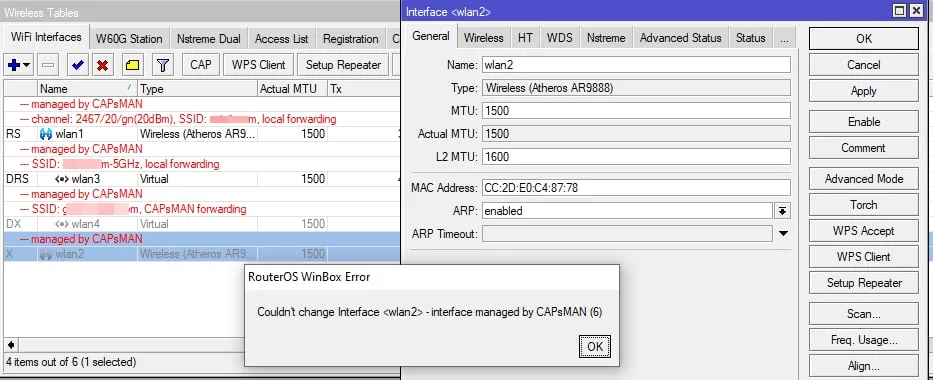Click "Wireless (Atheros AR9..." in wlan1 row
Image resolution: width=933 pixels, height=380 pixels.
click(198, 134)
